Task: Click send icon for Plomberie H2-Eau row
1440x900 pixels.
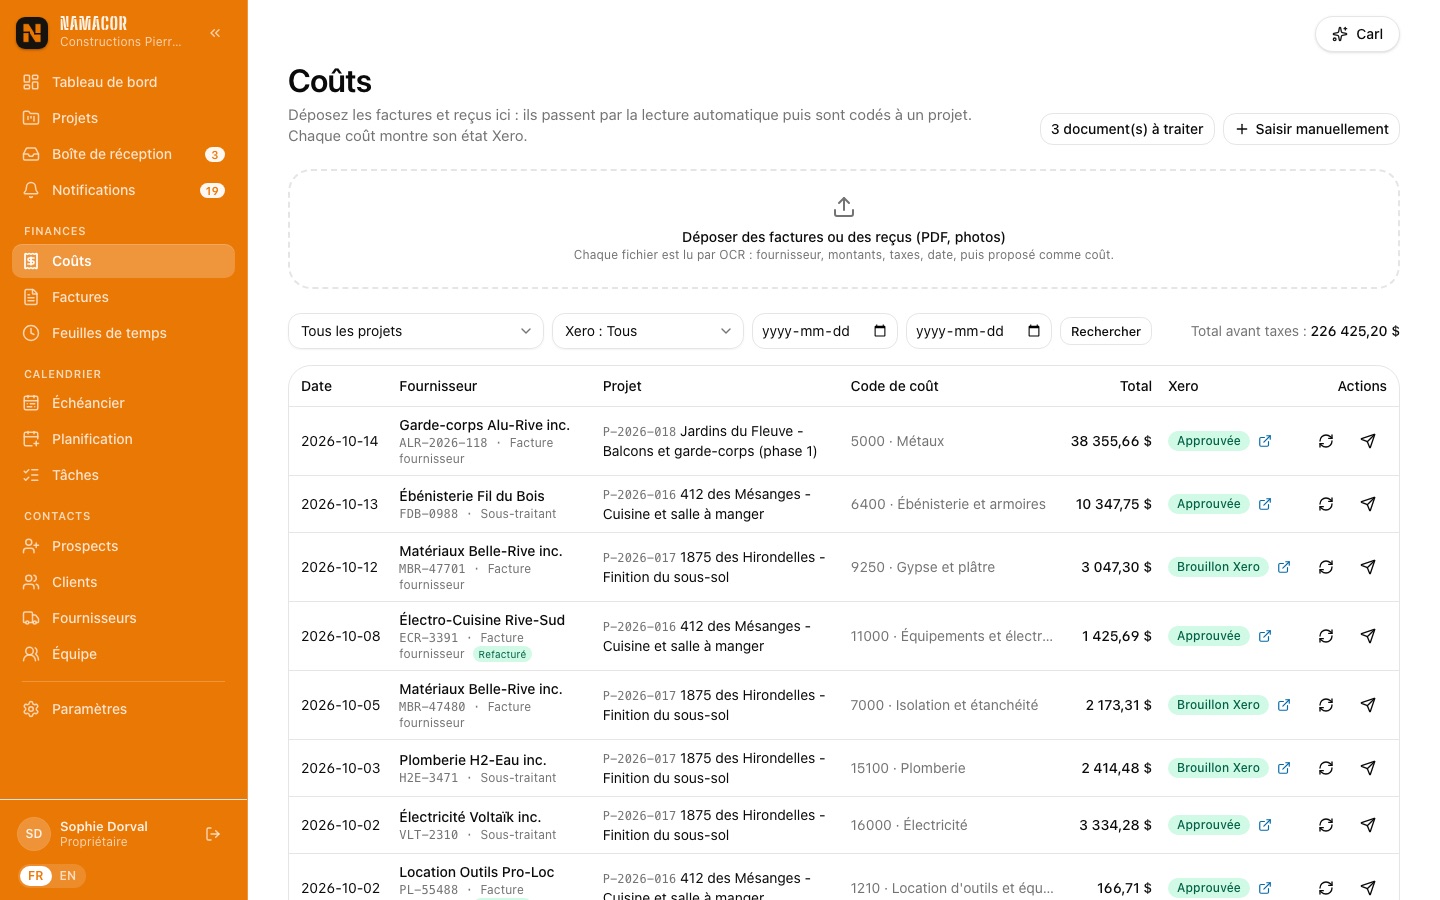Action: pos(1368,768)
